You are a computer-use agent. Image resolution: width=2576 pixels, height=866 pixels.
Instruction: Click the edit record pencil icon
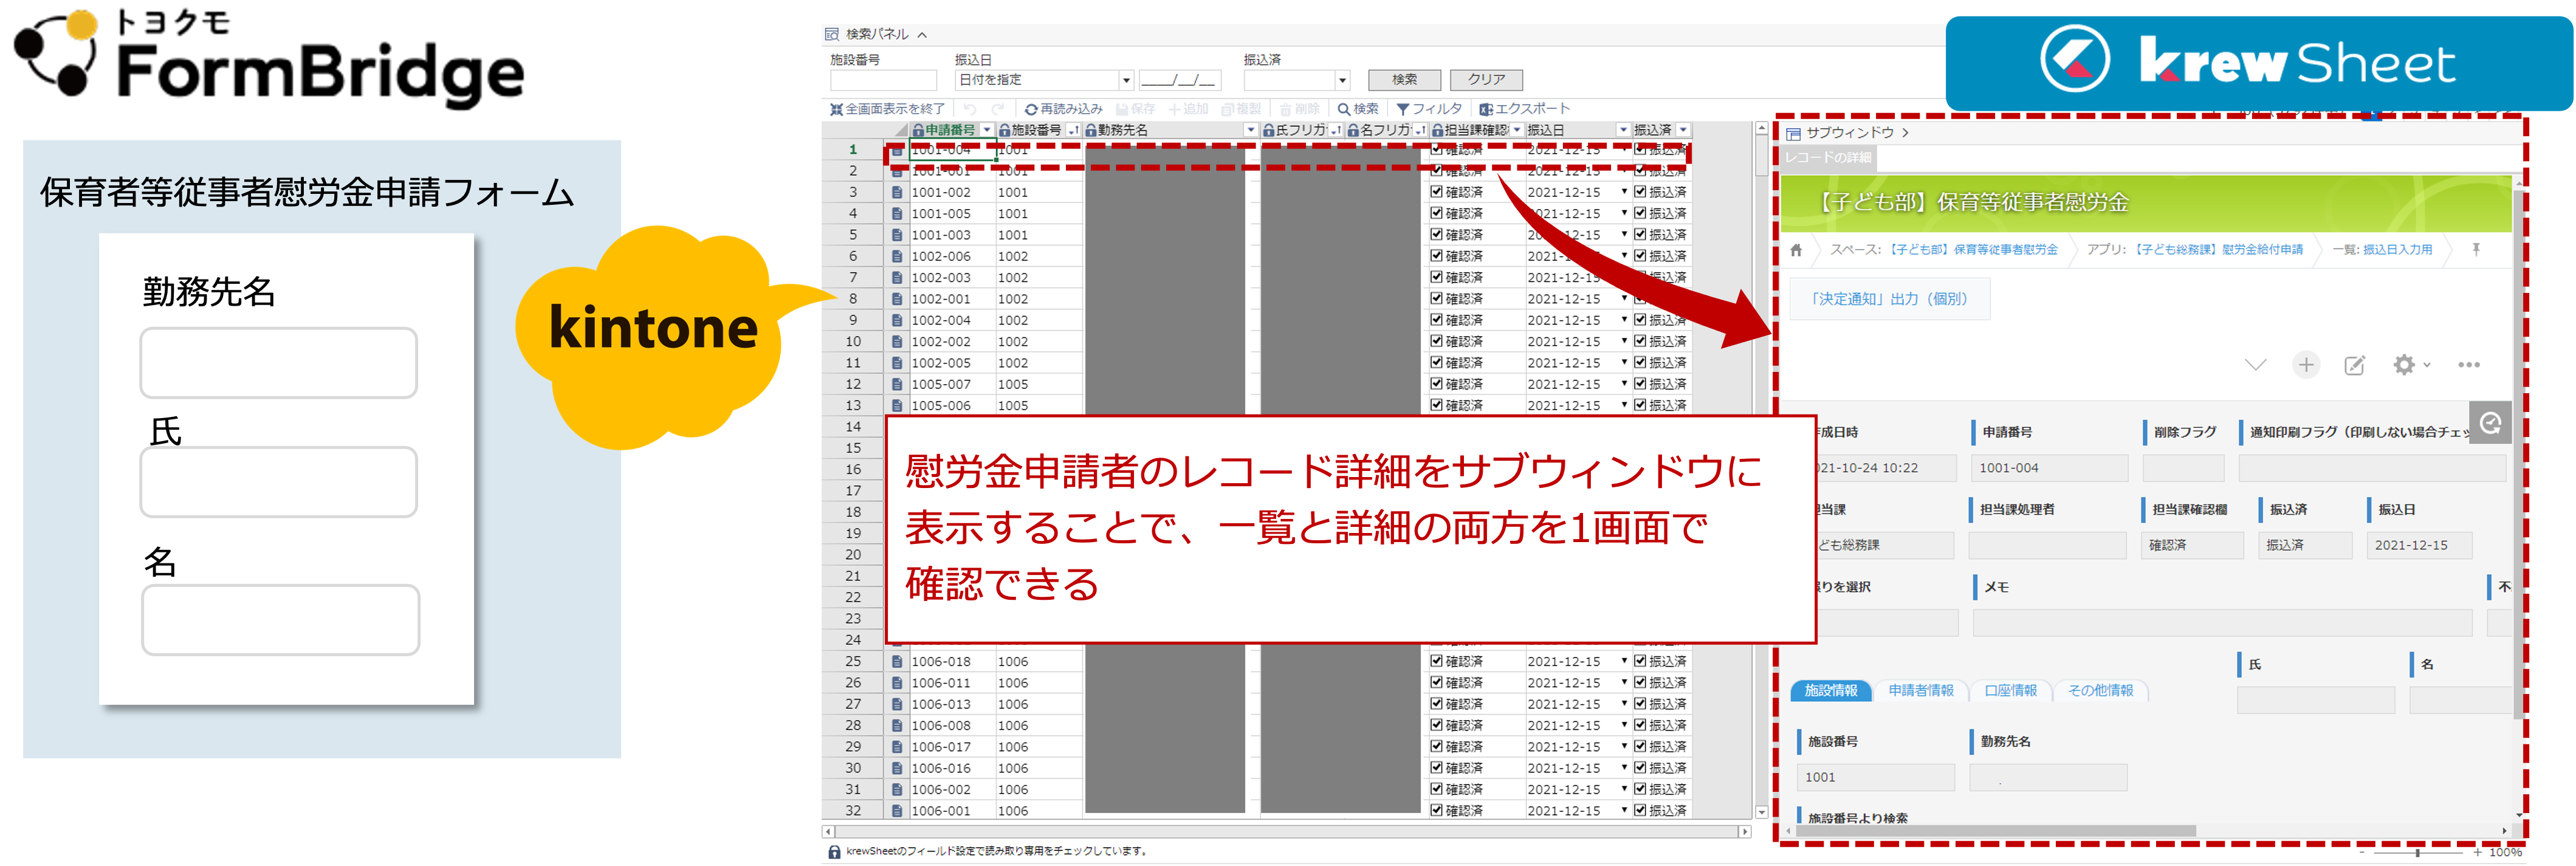(2354, 365)
